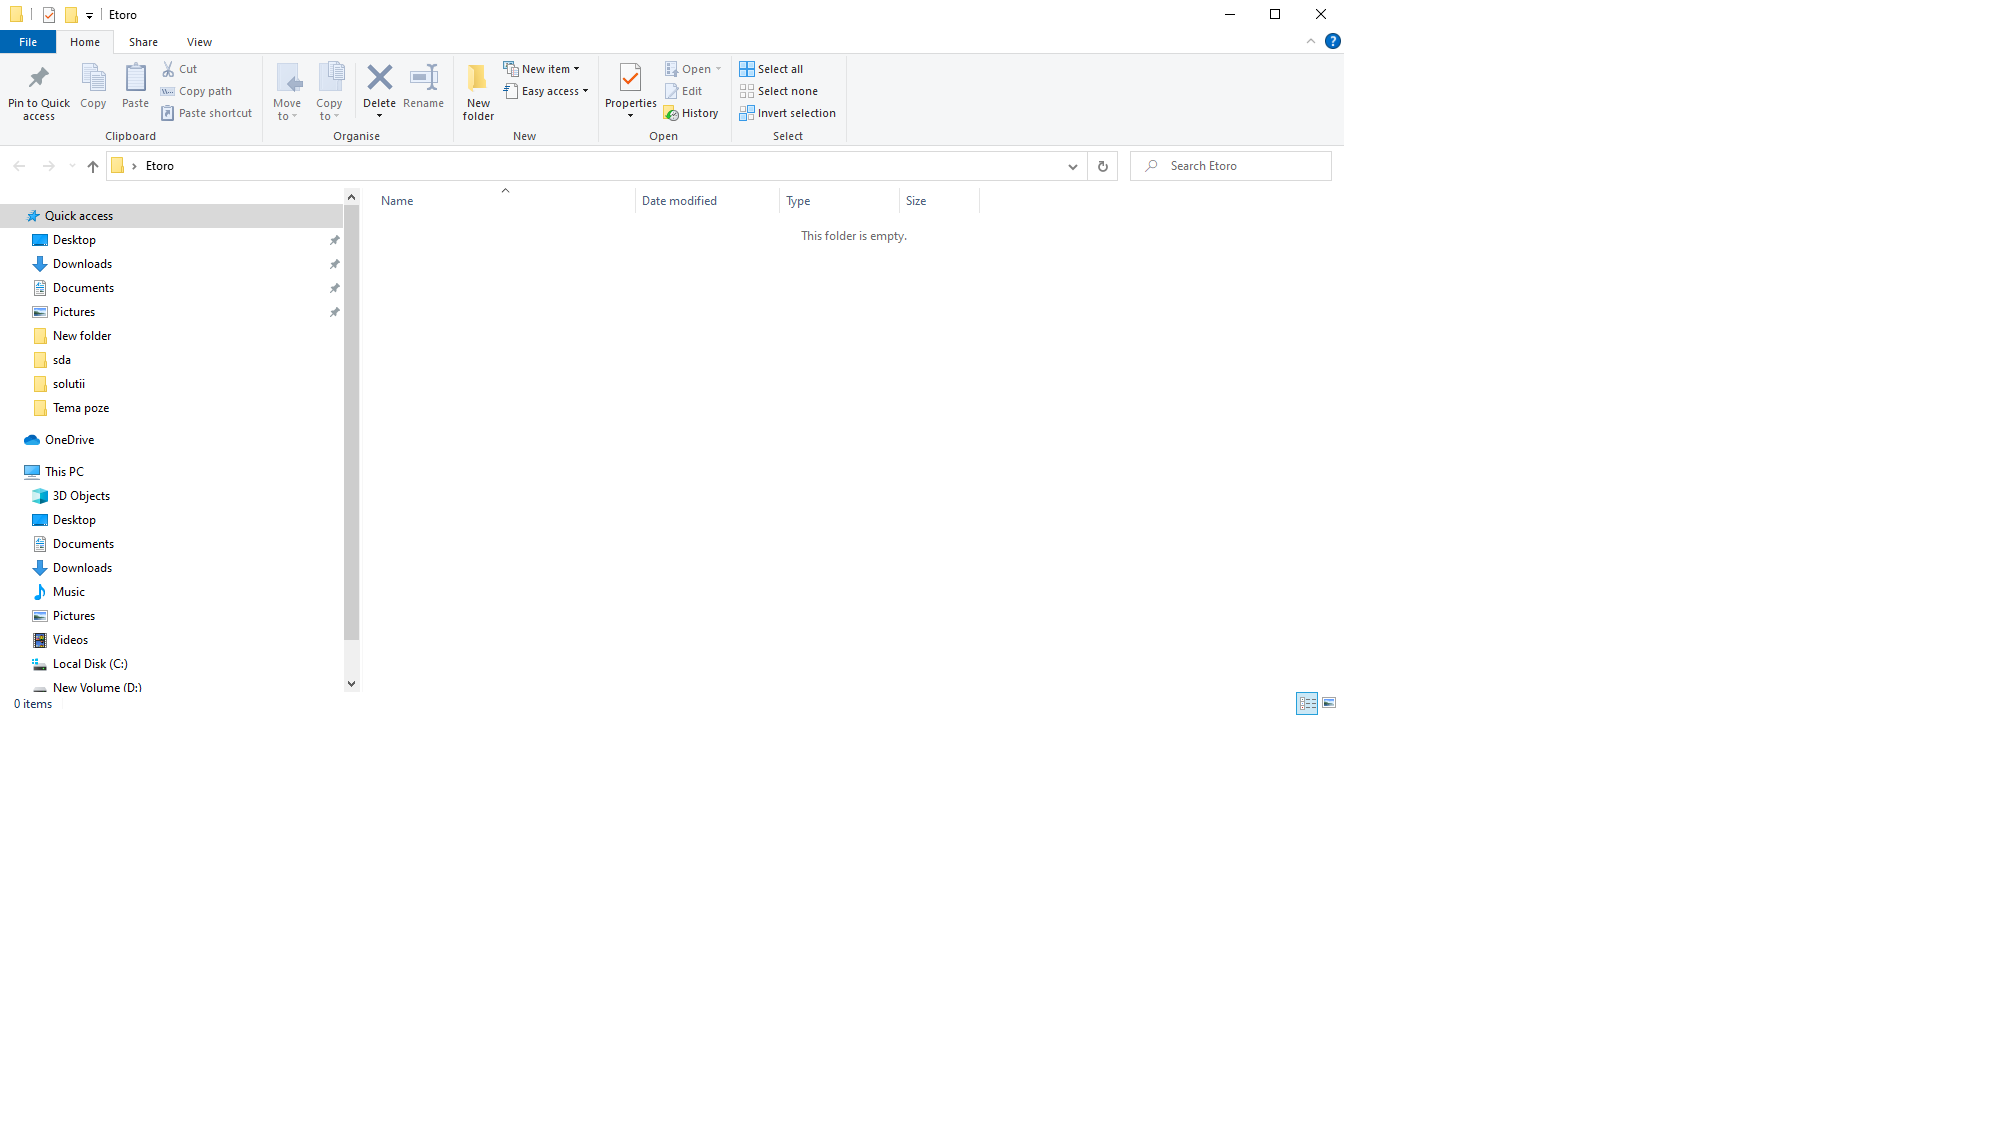Select Copy path in Clipboard group
The image size is (2000, 1125).
(x=196, y=91)
